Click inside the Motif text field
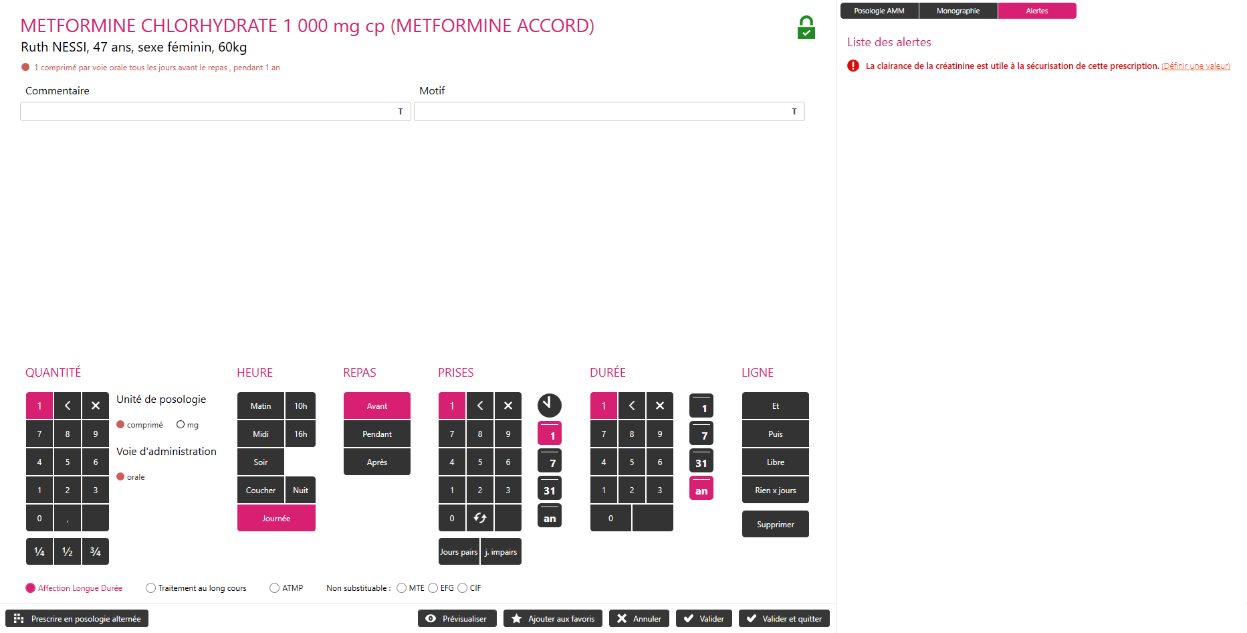Image resolution: width=1247 pixels, height=633 pixels. coord(600,112)
